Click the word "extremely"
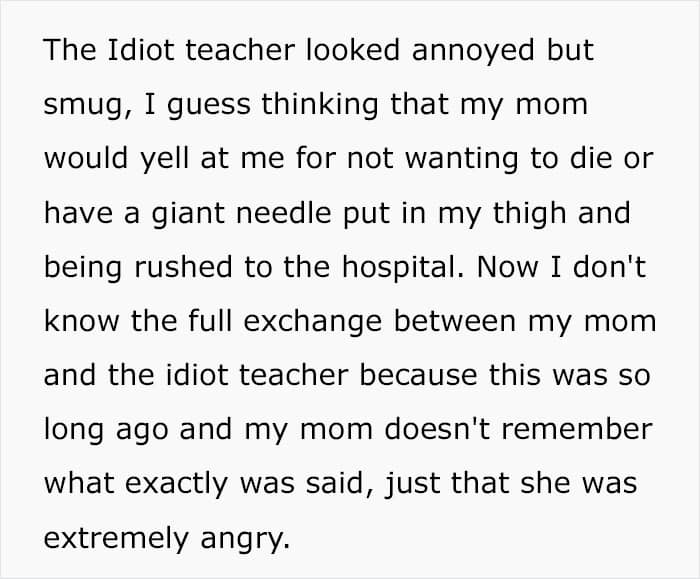The image size is (700, 579). pyautogui.click(x=117, y=538)
